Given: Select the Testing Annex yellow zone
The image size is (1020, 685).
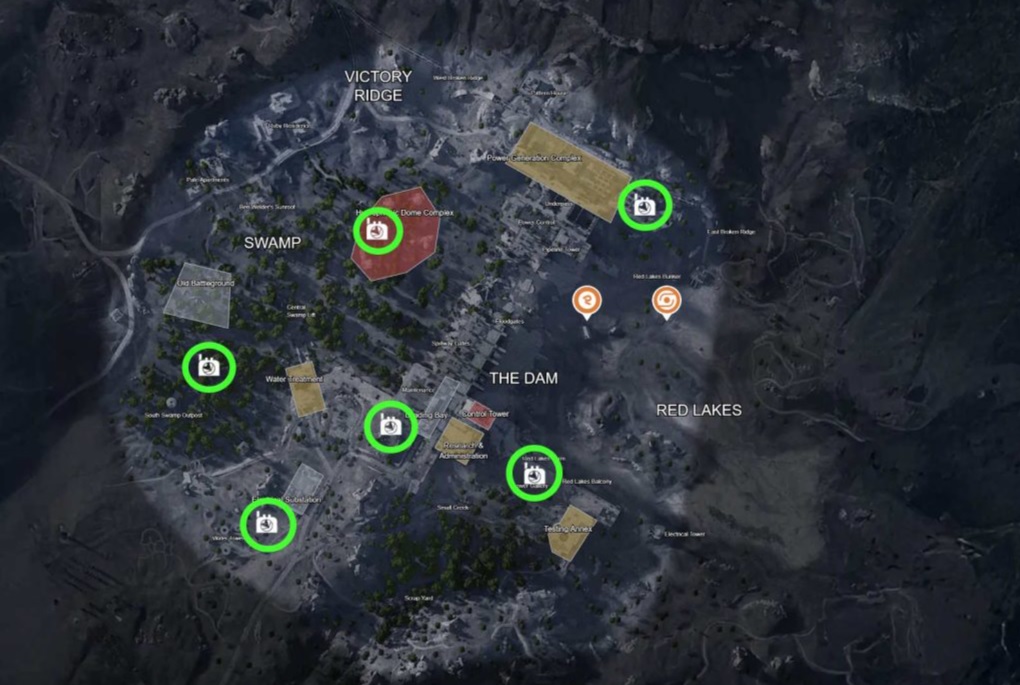Looking at the screenshot, I should pos(571,533).
